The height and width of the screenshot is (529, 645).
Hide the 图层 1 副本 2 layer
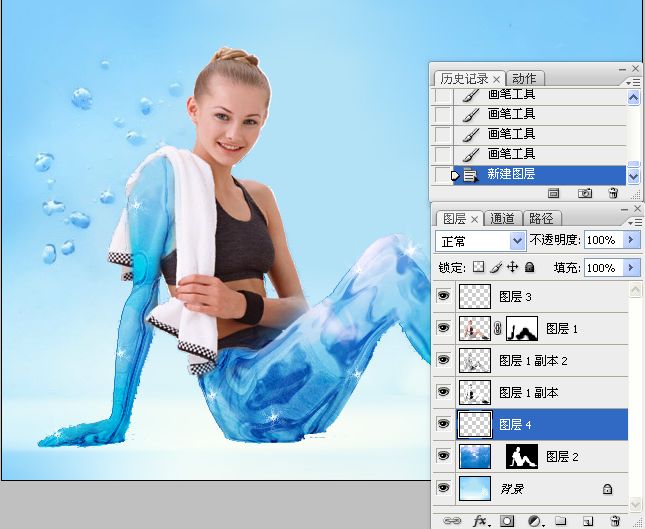444,360
